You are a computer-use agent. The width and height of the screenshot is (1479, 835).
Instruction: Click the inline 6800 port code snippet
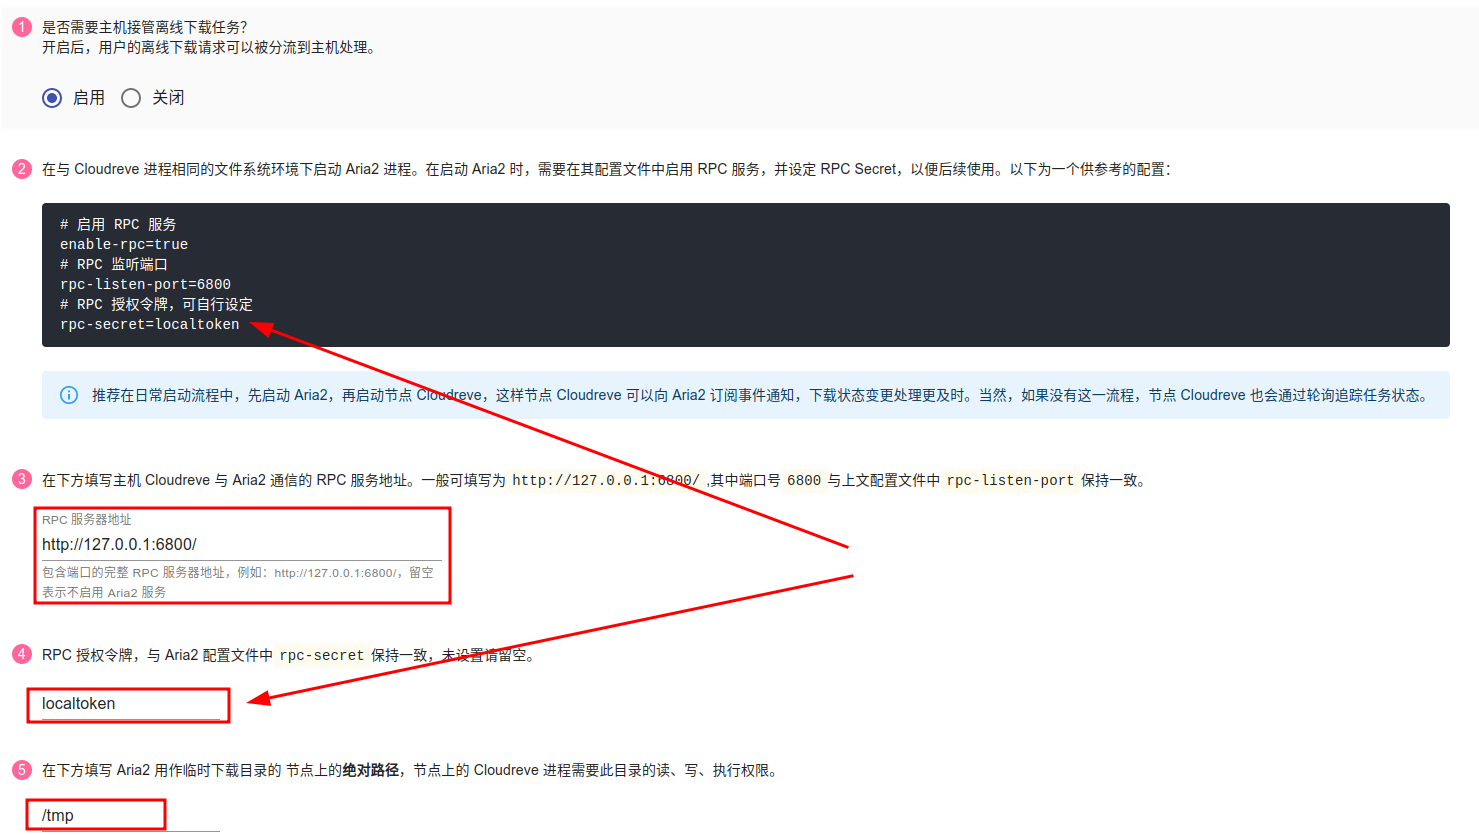[x=803, y=480]
